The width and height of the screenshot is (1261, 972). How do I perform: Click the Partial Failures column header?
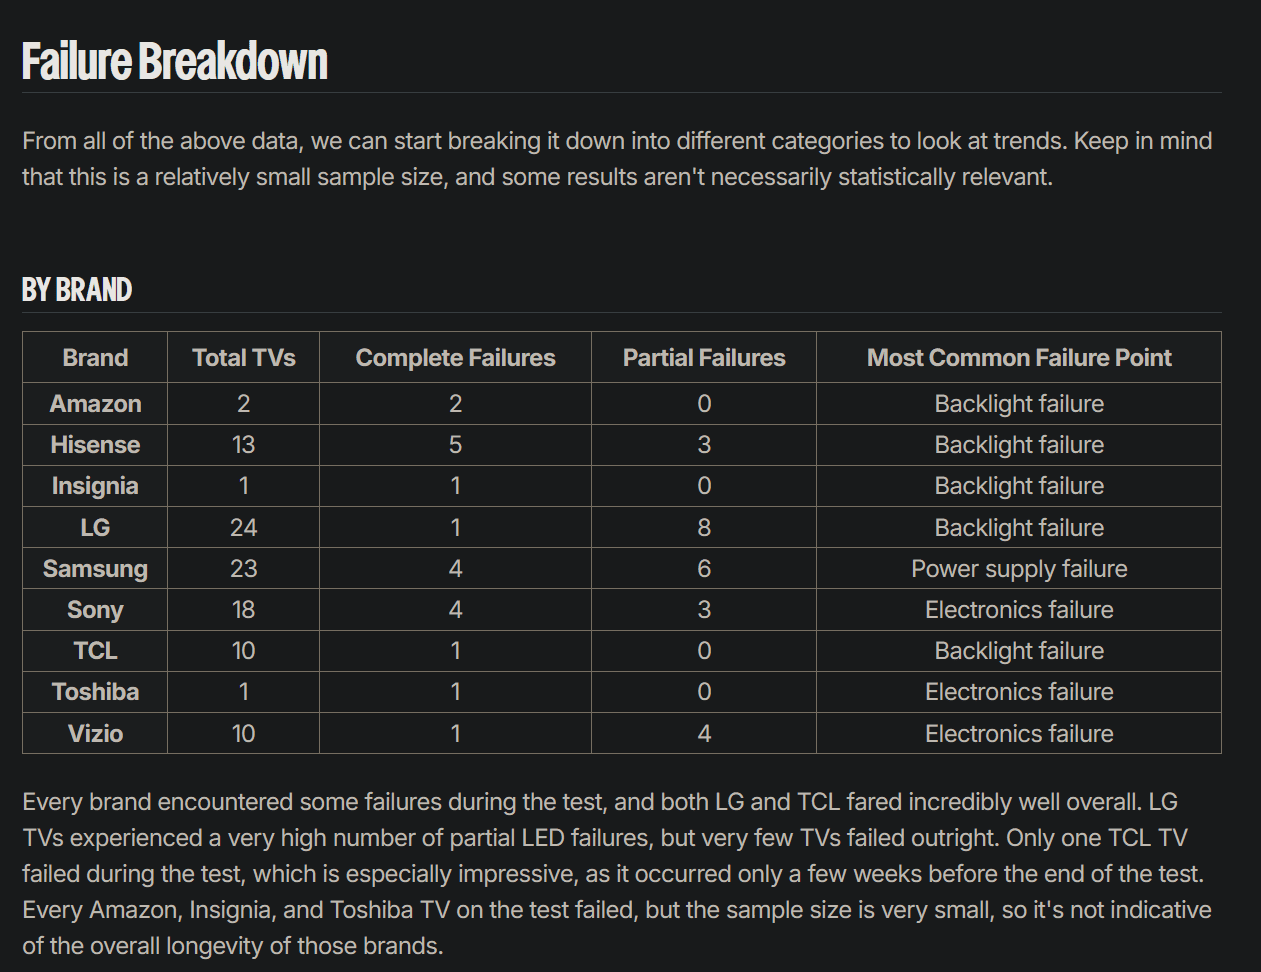coord(704,358)
